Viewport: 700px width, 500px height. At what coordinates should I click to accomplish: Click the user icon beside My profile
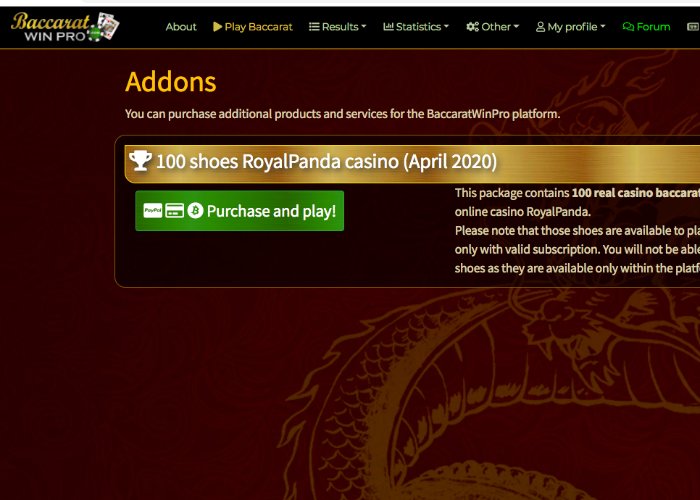click(x=540, y=27)
